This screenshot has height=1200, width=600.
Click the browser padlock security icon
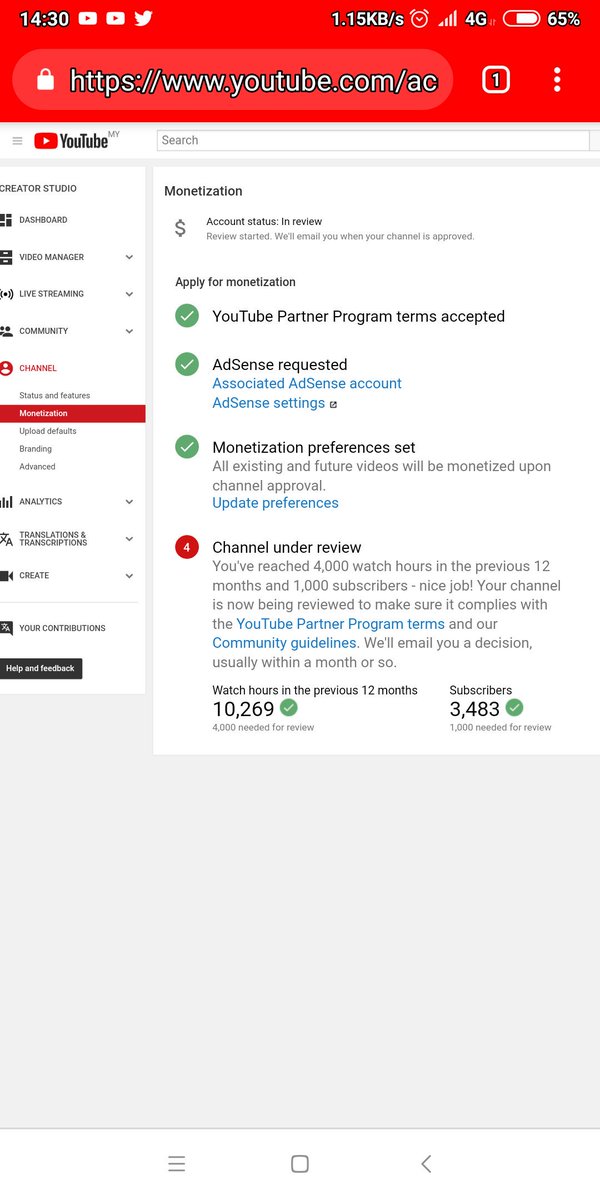[45, 81]
